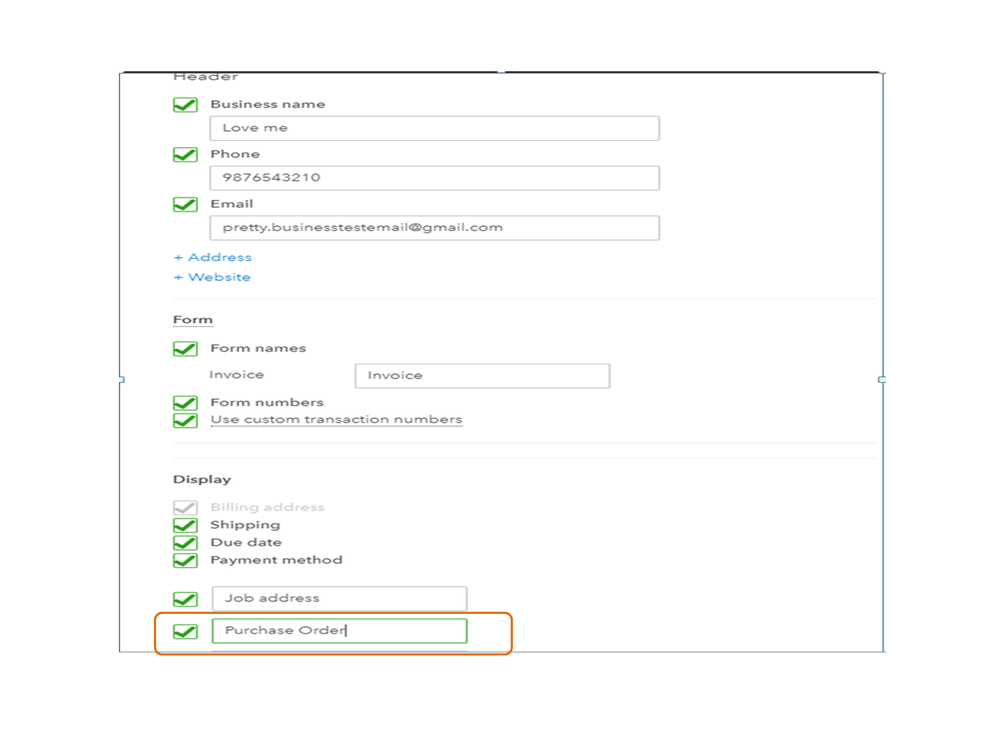Open Use custom transaction numbers link
This screenshot has height=749, width=999.
pos(336,420)
